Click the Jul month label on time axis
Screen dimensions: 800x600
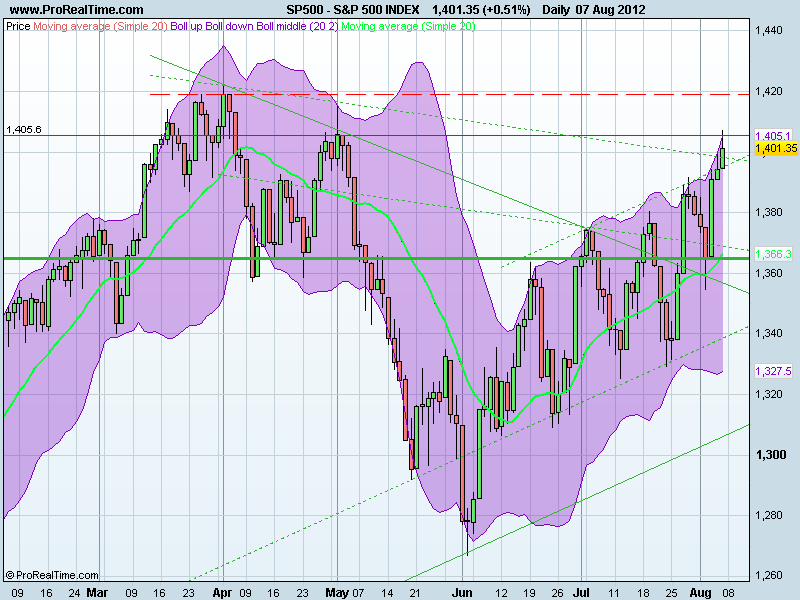pyautogui.click(x=581, y=593)
